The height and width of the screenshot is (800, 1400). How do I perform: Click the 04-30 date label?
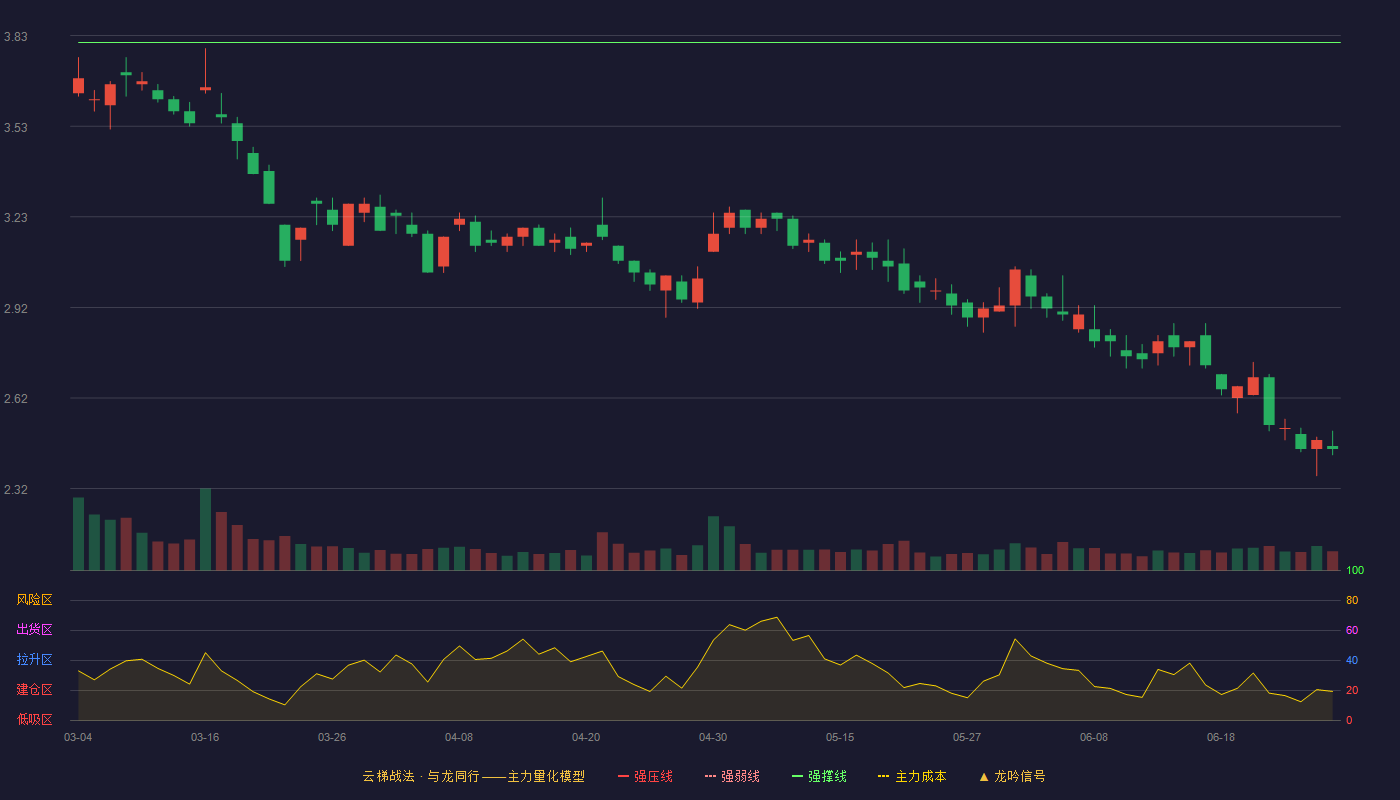point(713,737)
